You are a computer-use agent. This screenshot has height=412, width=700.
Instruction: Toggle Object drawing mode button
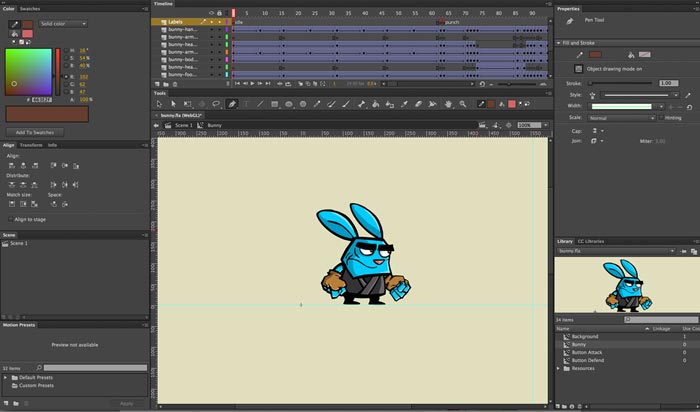[x=578, y=69]
